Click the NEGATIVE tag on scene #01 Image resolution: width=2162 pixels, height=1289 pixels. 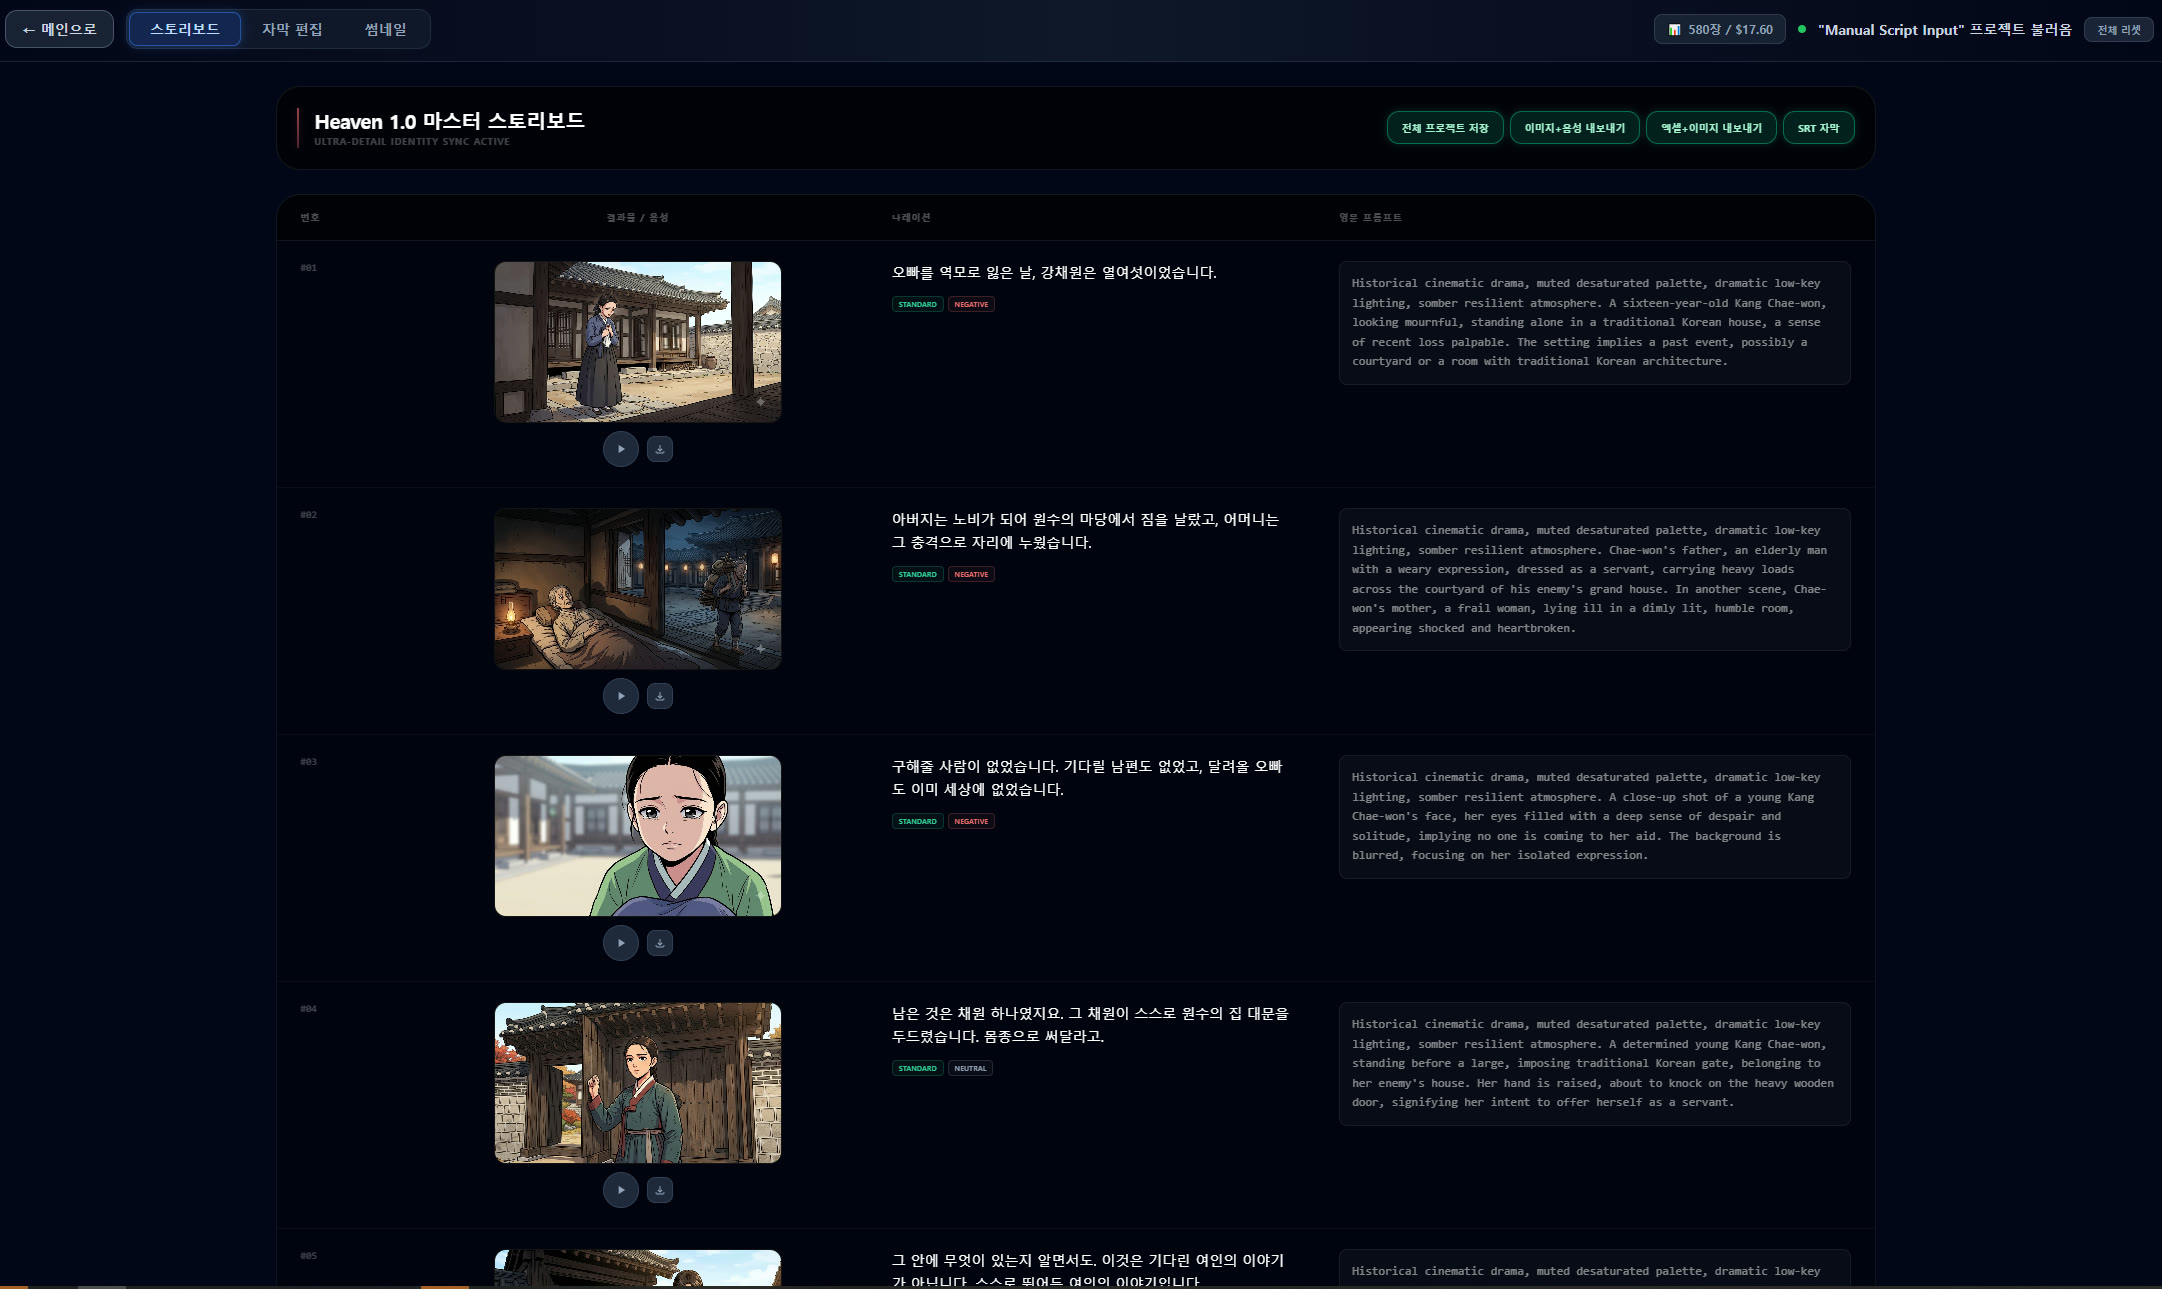pyautogui.click(x=971, y=304)
